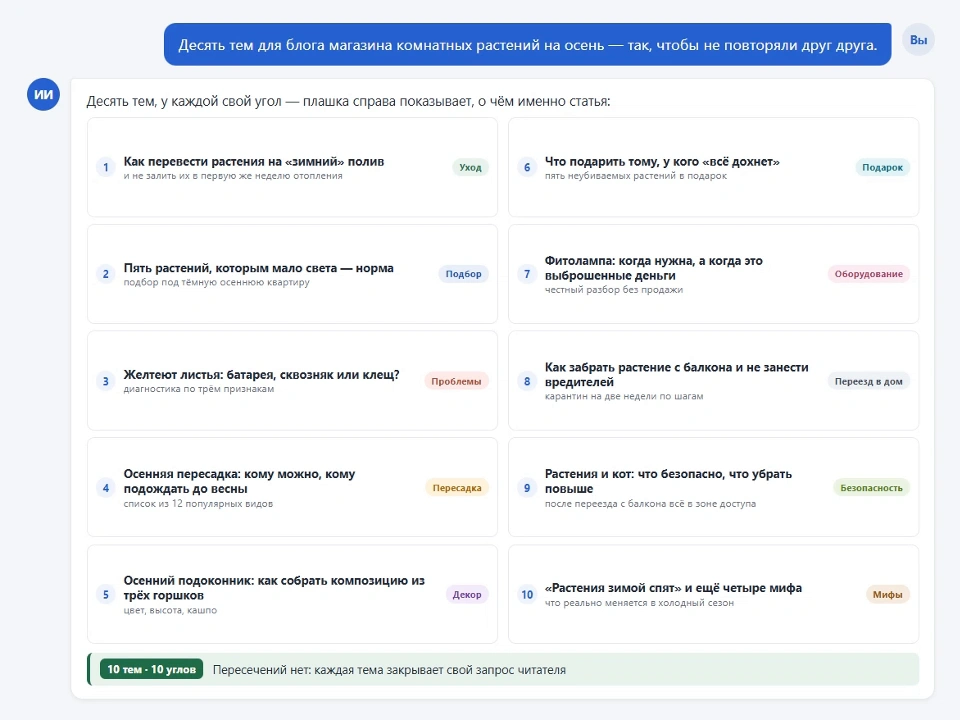Click number badge 3 on the yellowing leaves card
The height and width of the screenshot is (720, 960).
click(x=106, y=381)
